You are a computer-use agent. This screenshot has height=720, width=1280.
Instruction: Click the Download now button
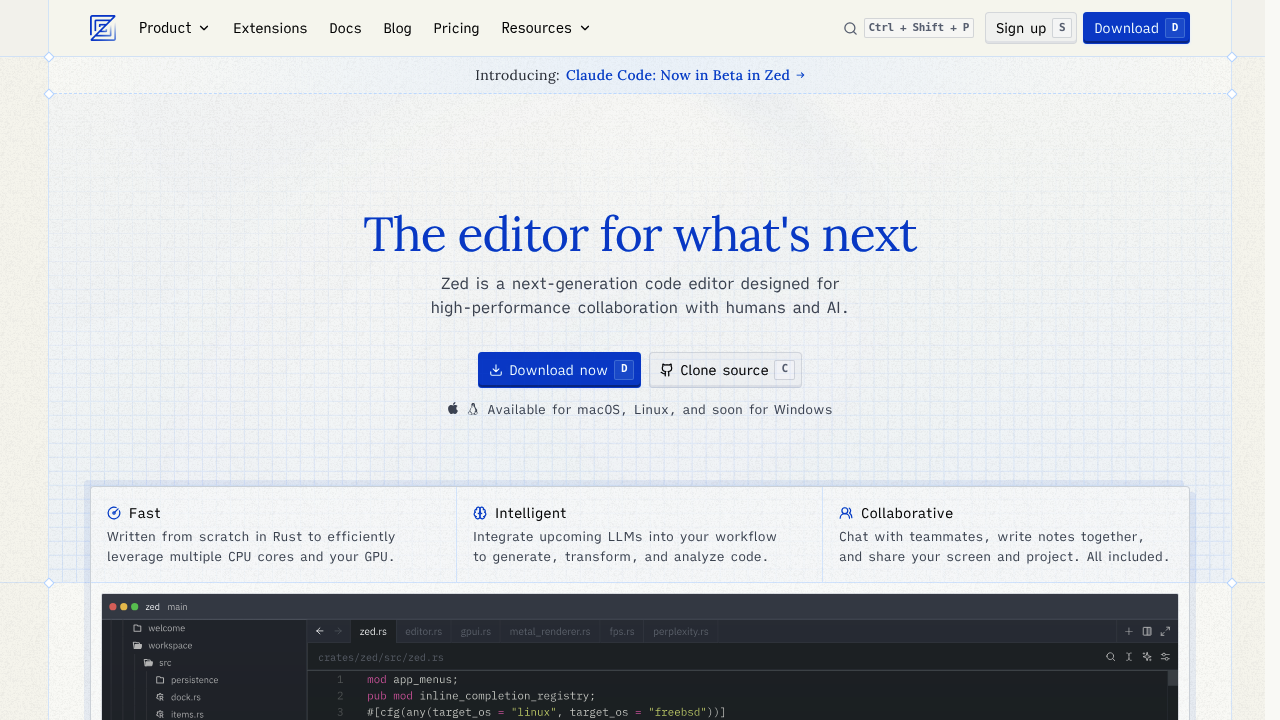click(559, 370)
